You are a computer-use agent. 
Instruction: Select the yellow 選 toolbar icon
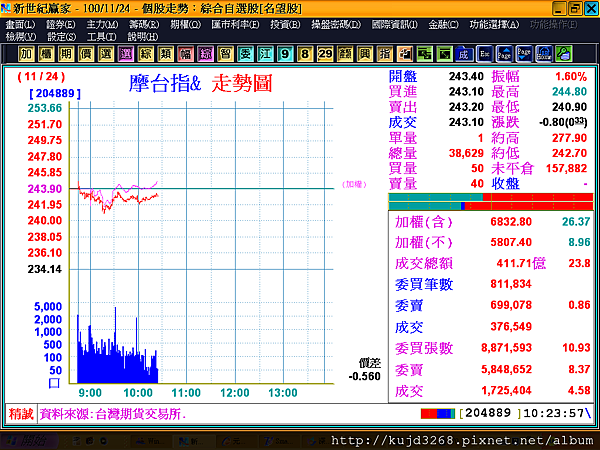pyautogui.click(x=106, y=54)
